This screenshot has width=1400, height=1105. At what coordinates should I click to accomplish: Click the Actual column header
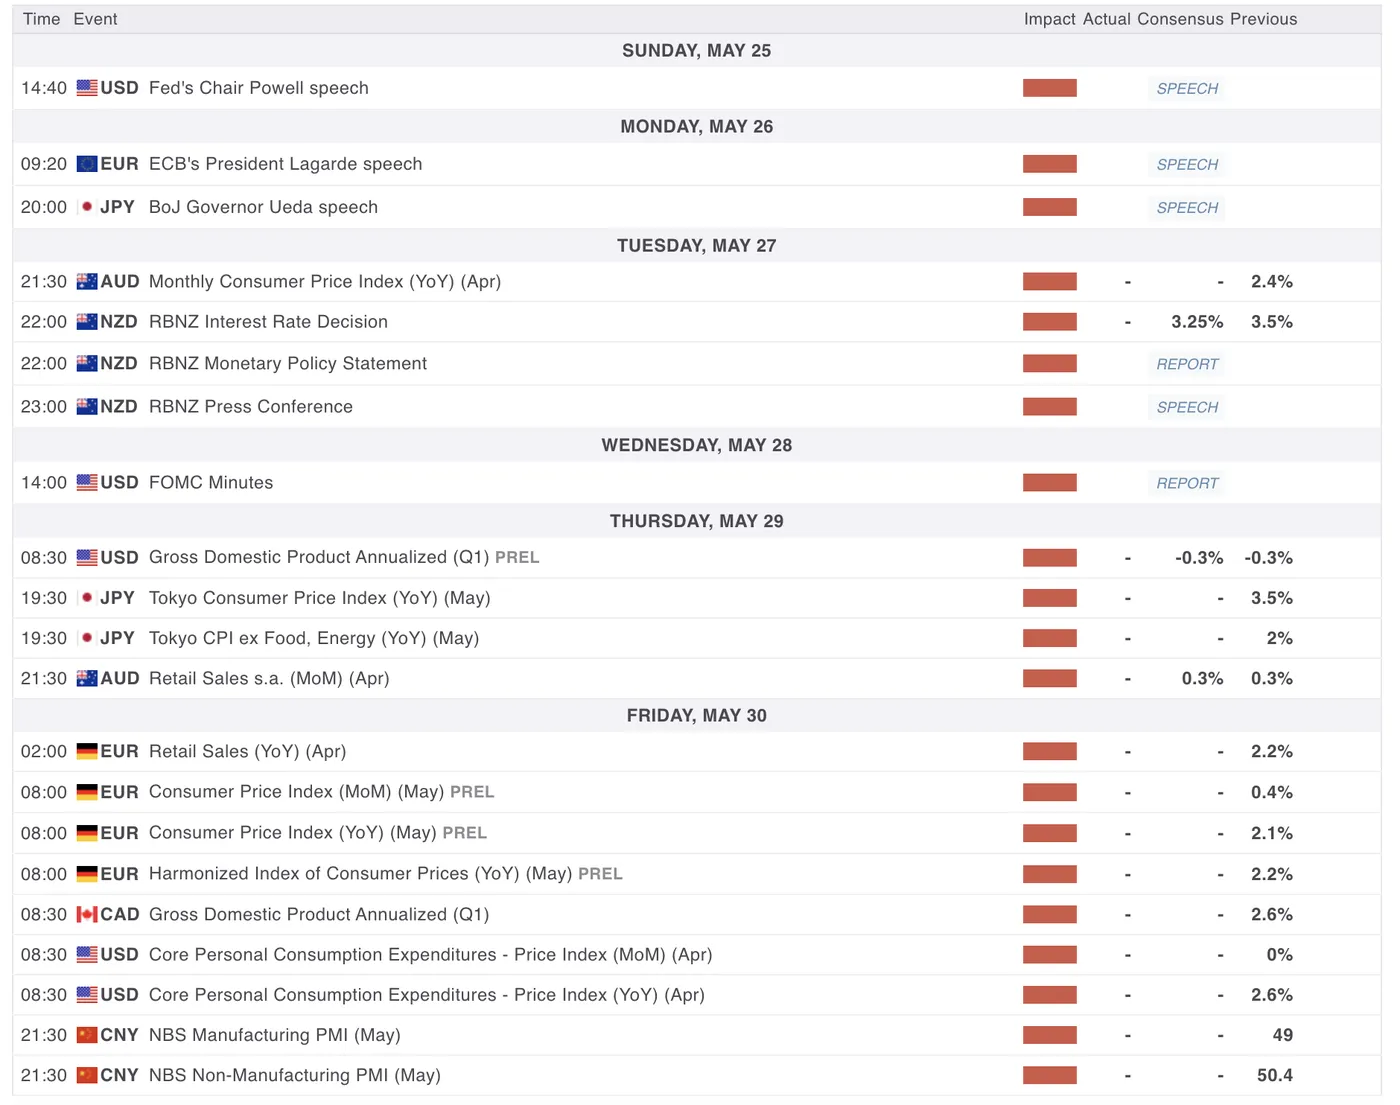coord(1107,19)
